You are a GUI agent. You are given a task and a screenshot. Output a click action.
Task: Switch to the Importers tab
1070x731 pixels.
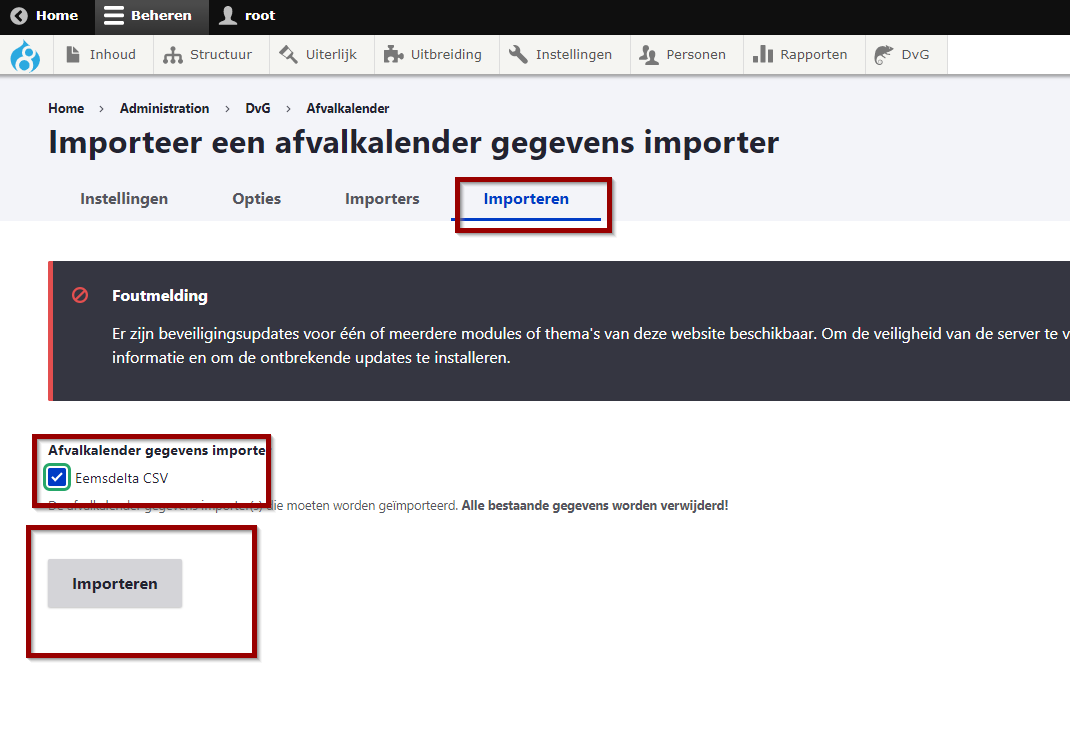click(x=382, y=199)
